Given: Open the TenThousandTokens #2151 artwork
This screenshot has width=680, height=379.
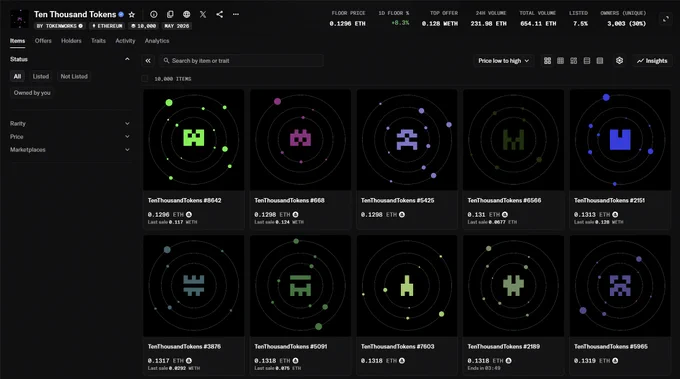Looking at the screenshot, I should click(x=620, y=140).
